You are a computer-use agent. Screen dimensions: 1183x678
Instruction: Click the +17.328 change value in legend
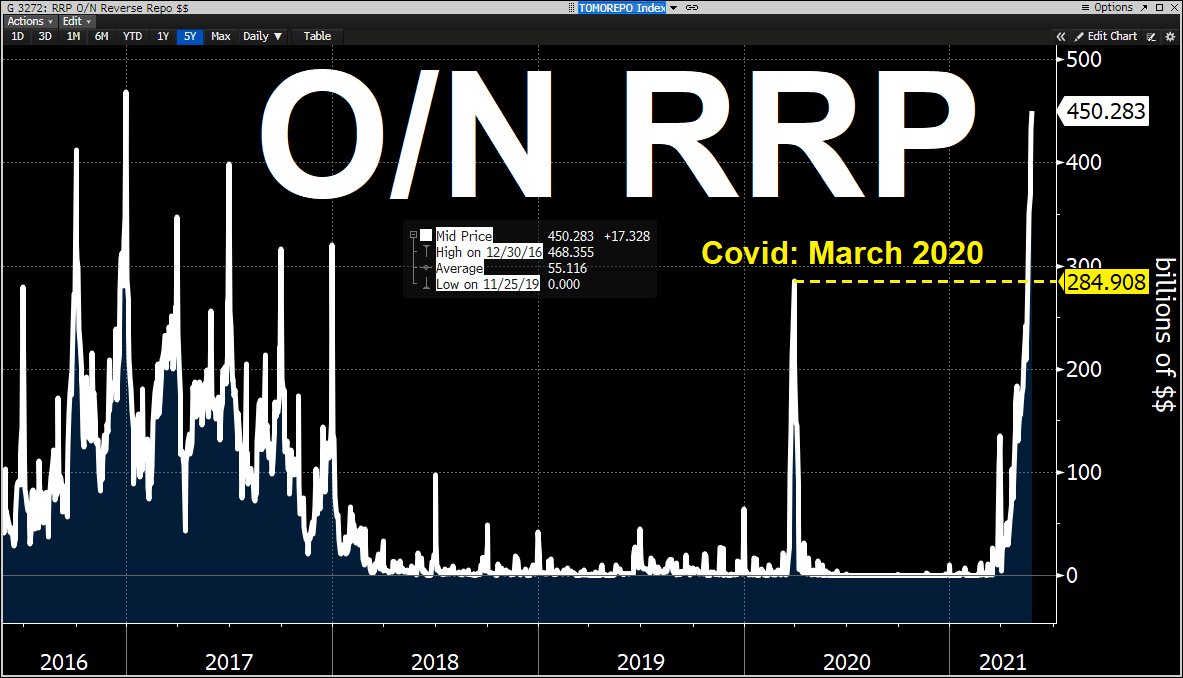(627, 236)
